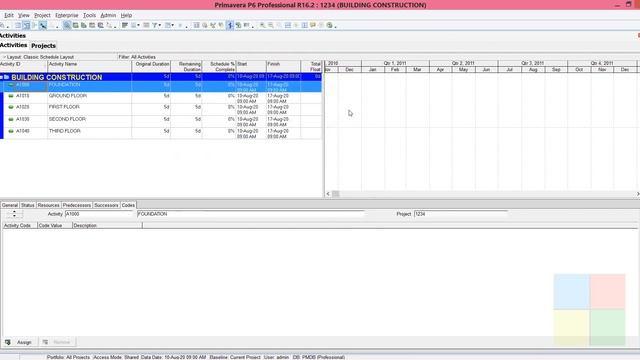Screen dimensions: 640x360
Task: Open the Admin menu
Action: (108, 15)
